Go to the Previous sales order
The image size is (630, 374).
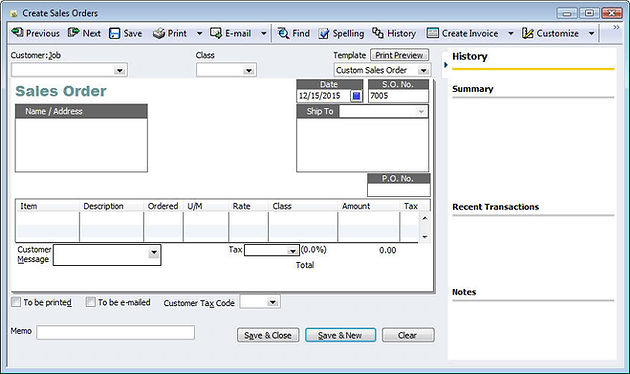pos(35,33)
